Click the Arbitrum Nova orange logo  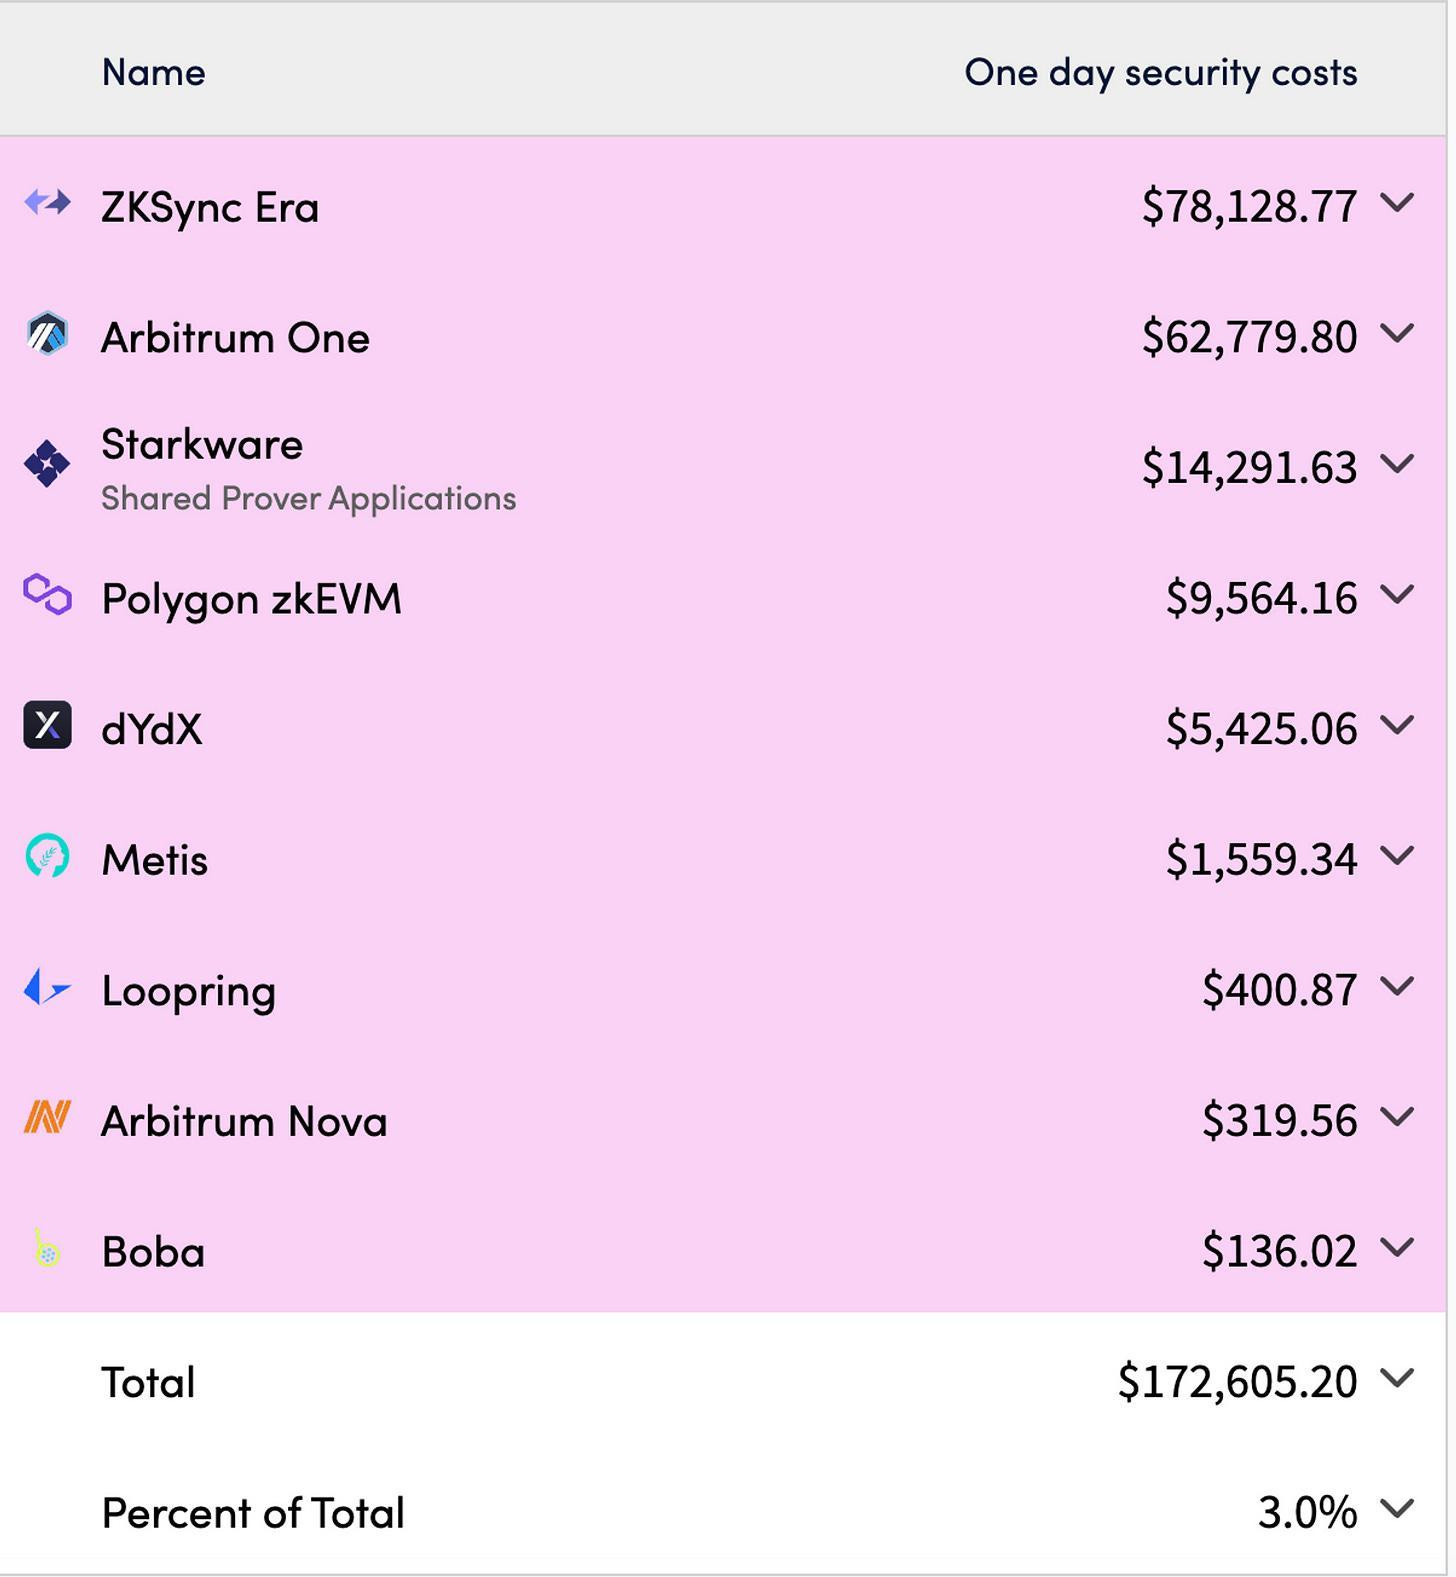pyautogui.click(x=47, y=1117)
